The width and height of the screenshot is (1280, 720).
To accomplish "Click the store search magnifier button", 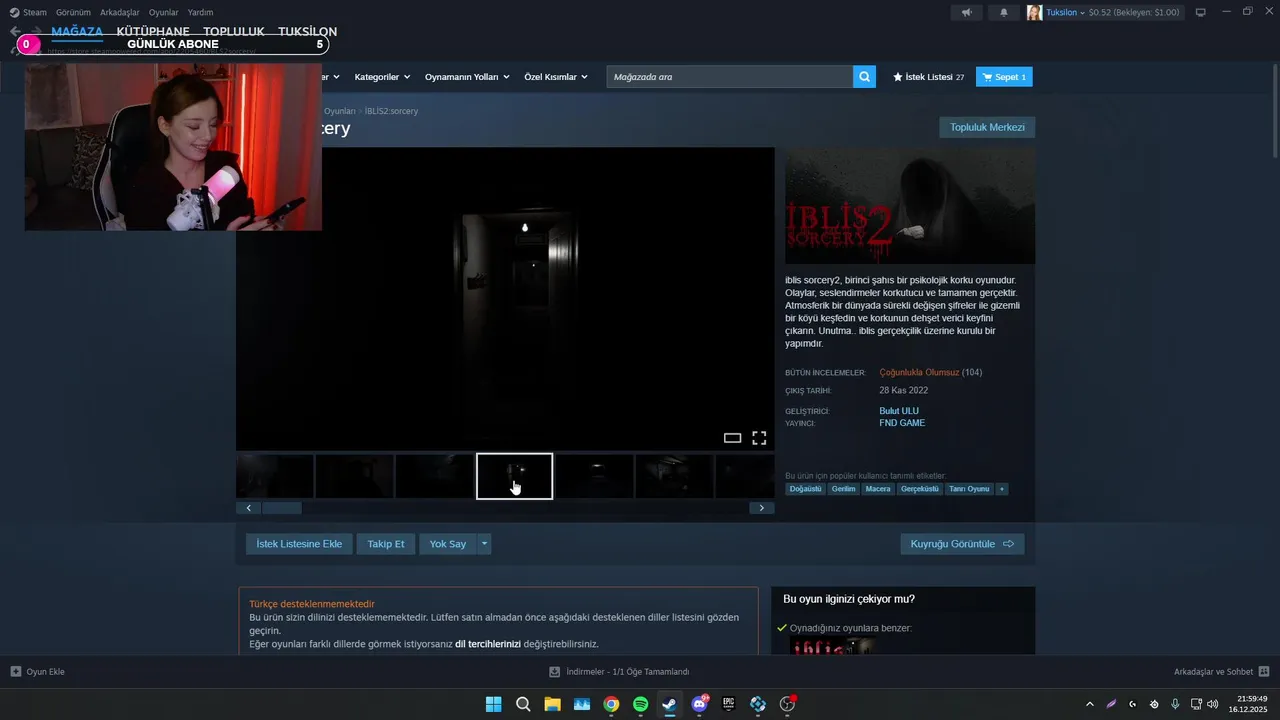I will [864, 77].
